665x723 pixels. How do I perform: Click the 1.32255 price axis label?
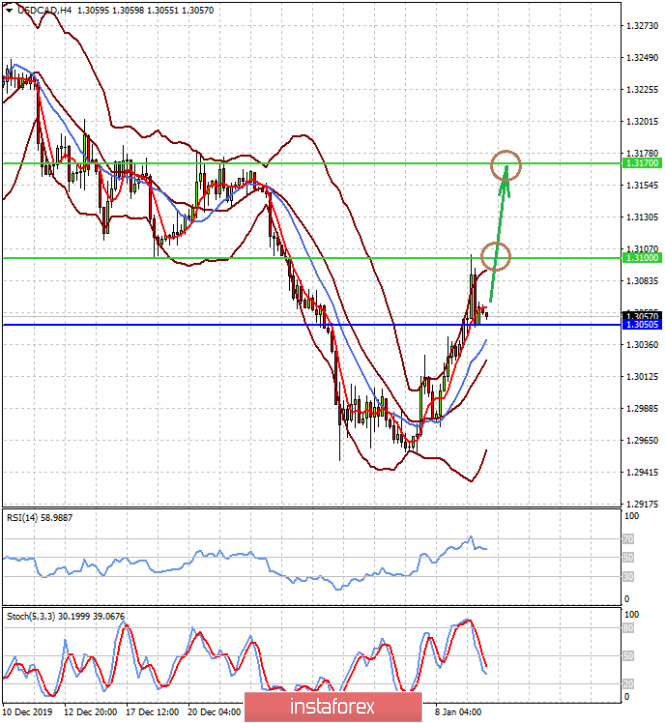(642, 89)
